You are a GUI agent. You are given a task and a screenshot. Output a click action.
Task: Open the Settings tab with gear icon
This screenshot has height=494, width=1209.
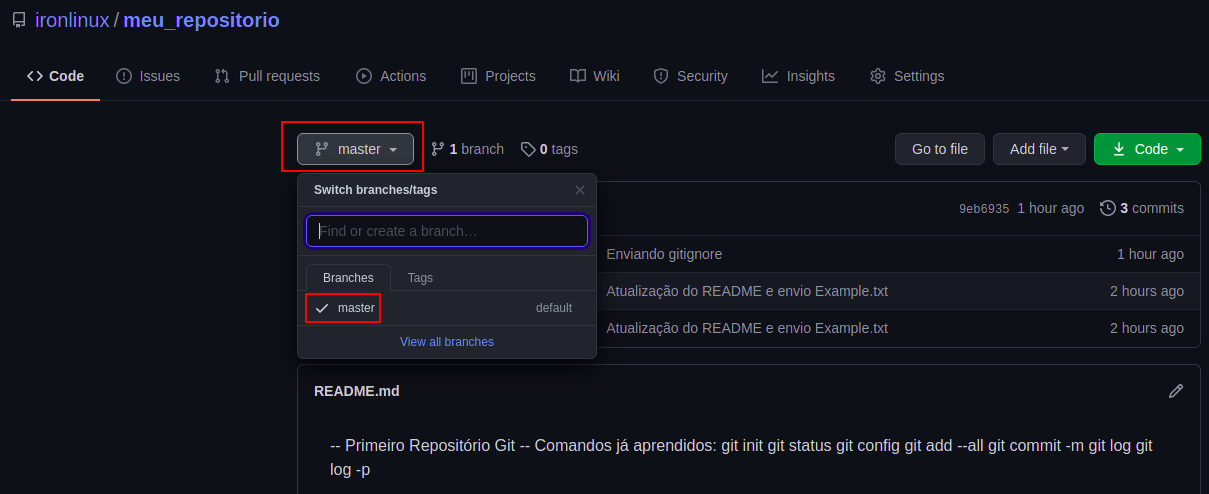pyautogui.click(x=906, y=76)
